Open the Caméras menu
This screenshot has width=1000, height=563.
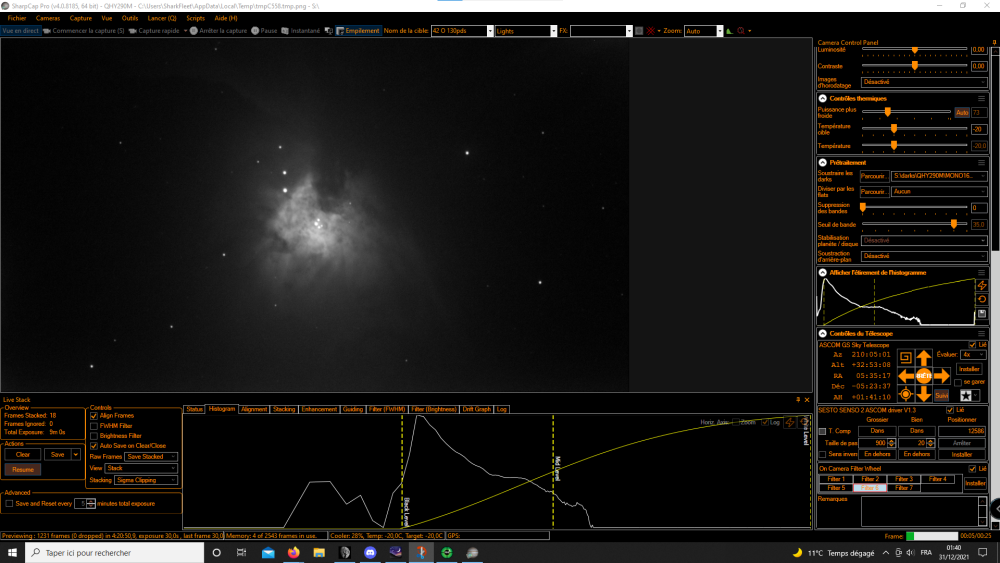pos(48,18)
